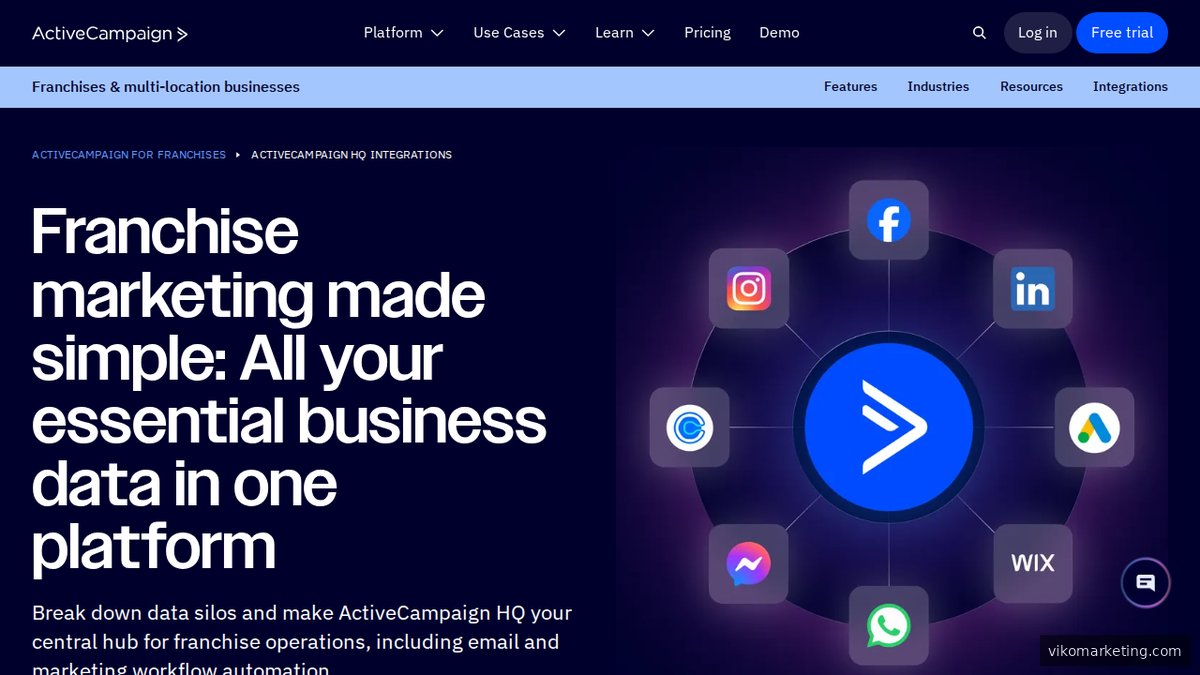Click the Google Ads icon
1200x675 pixels.
1094,428
